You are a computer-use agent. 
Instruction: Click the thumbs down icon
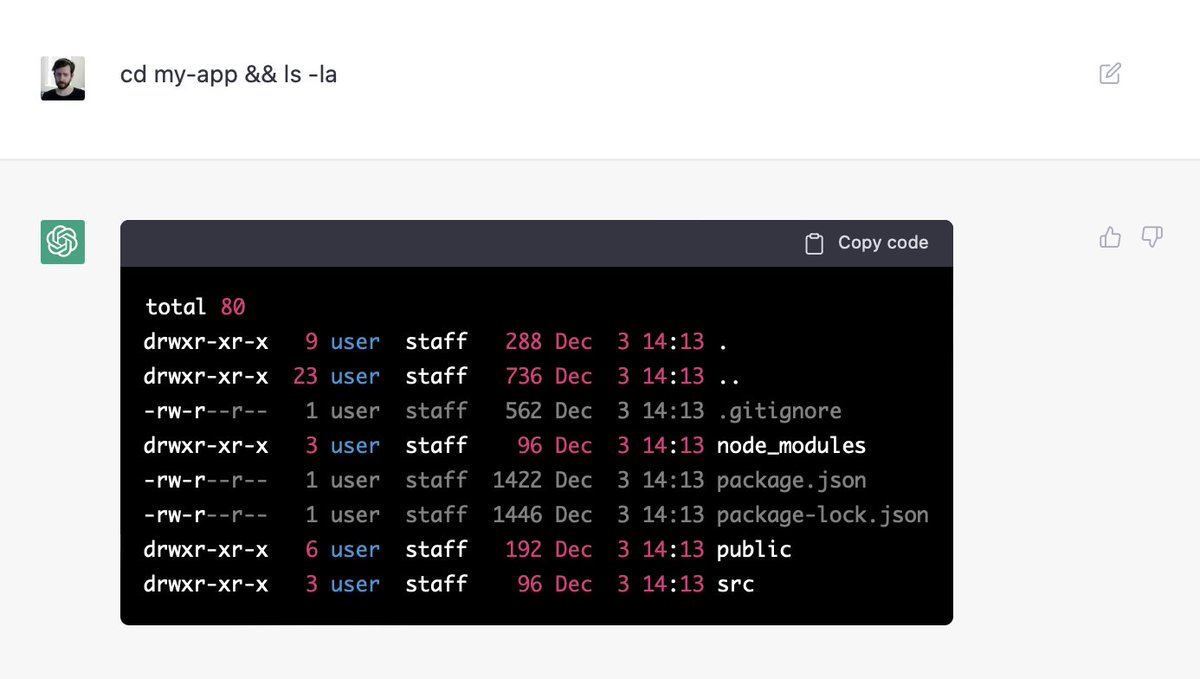pyautogui.click(x=1152, y=237)
